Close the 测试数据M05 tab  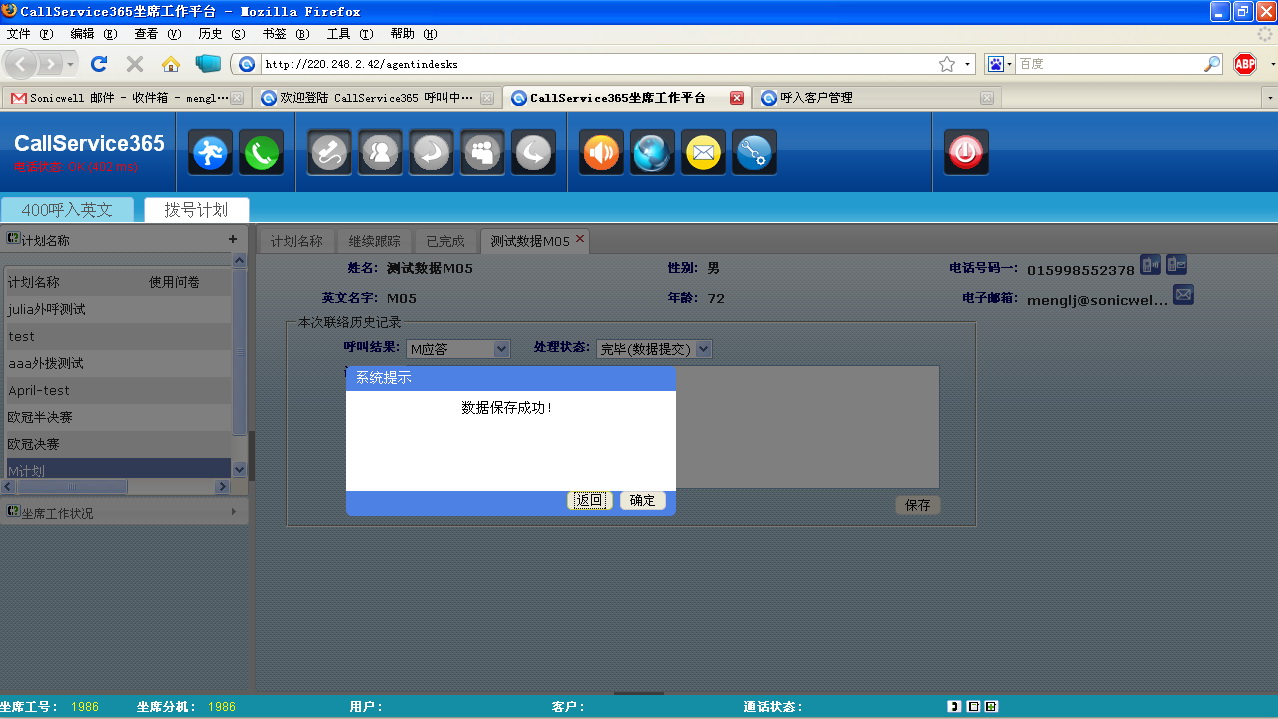[580, 239]
